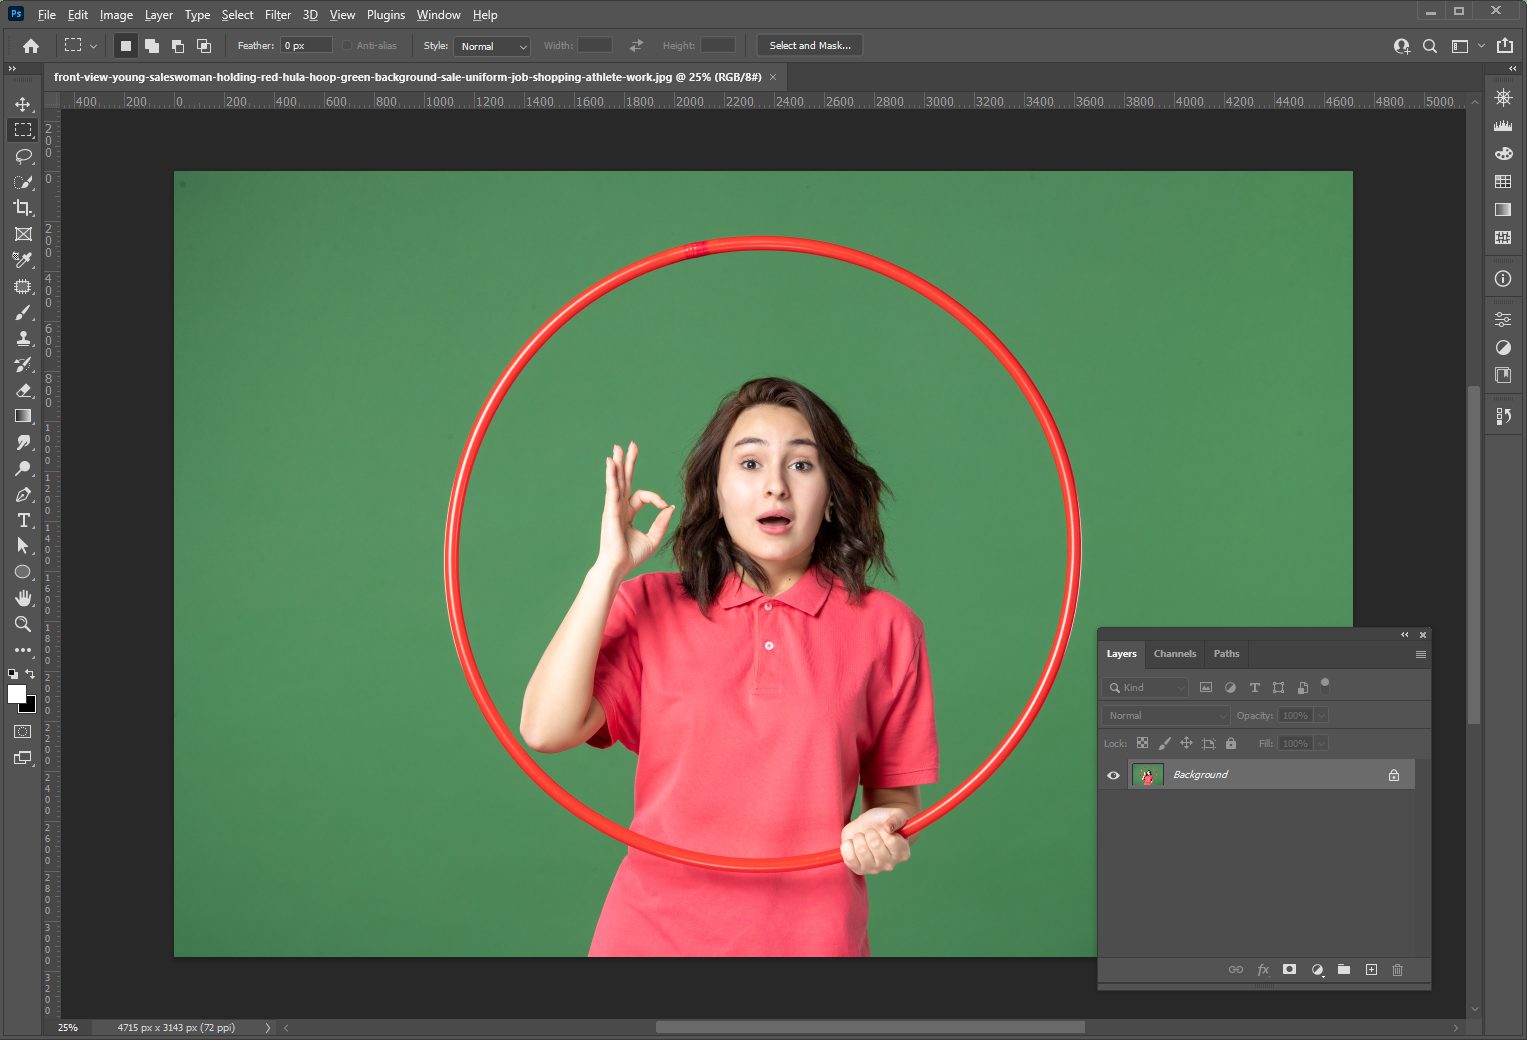
Task: Open the File menu
Action: pyautogui.click(x=47, y=15)
